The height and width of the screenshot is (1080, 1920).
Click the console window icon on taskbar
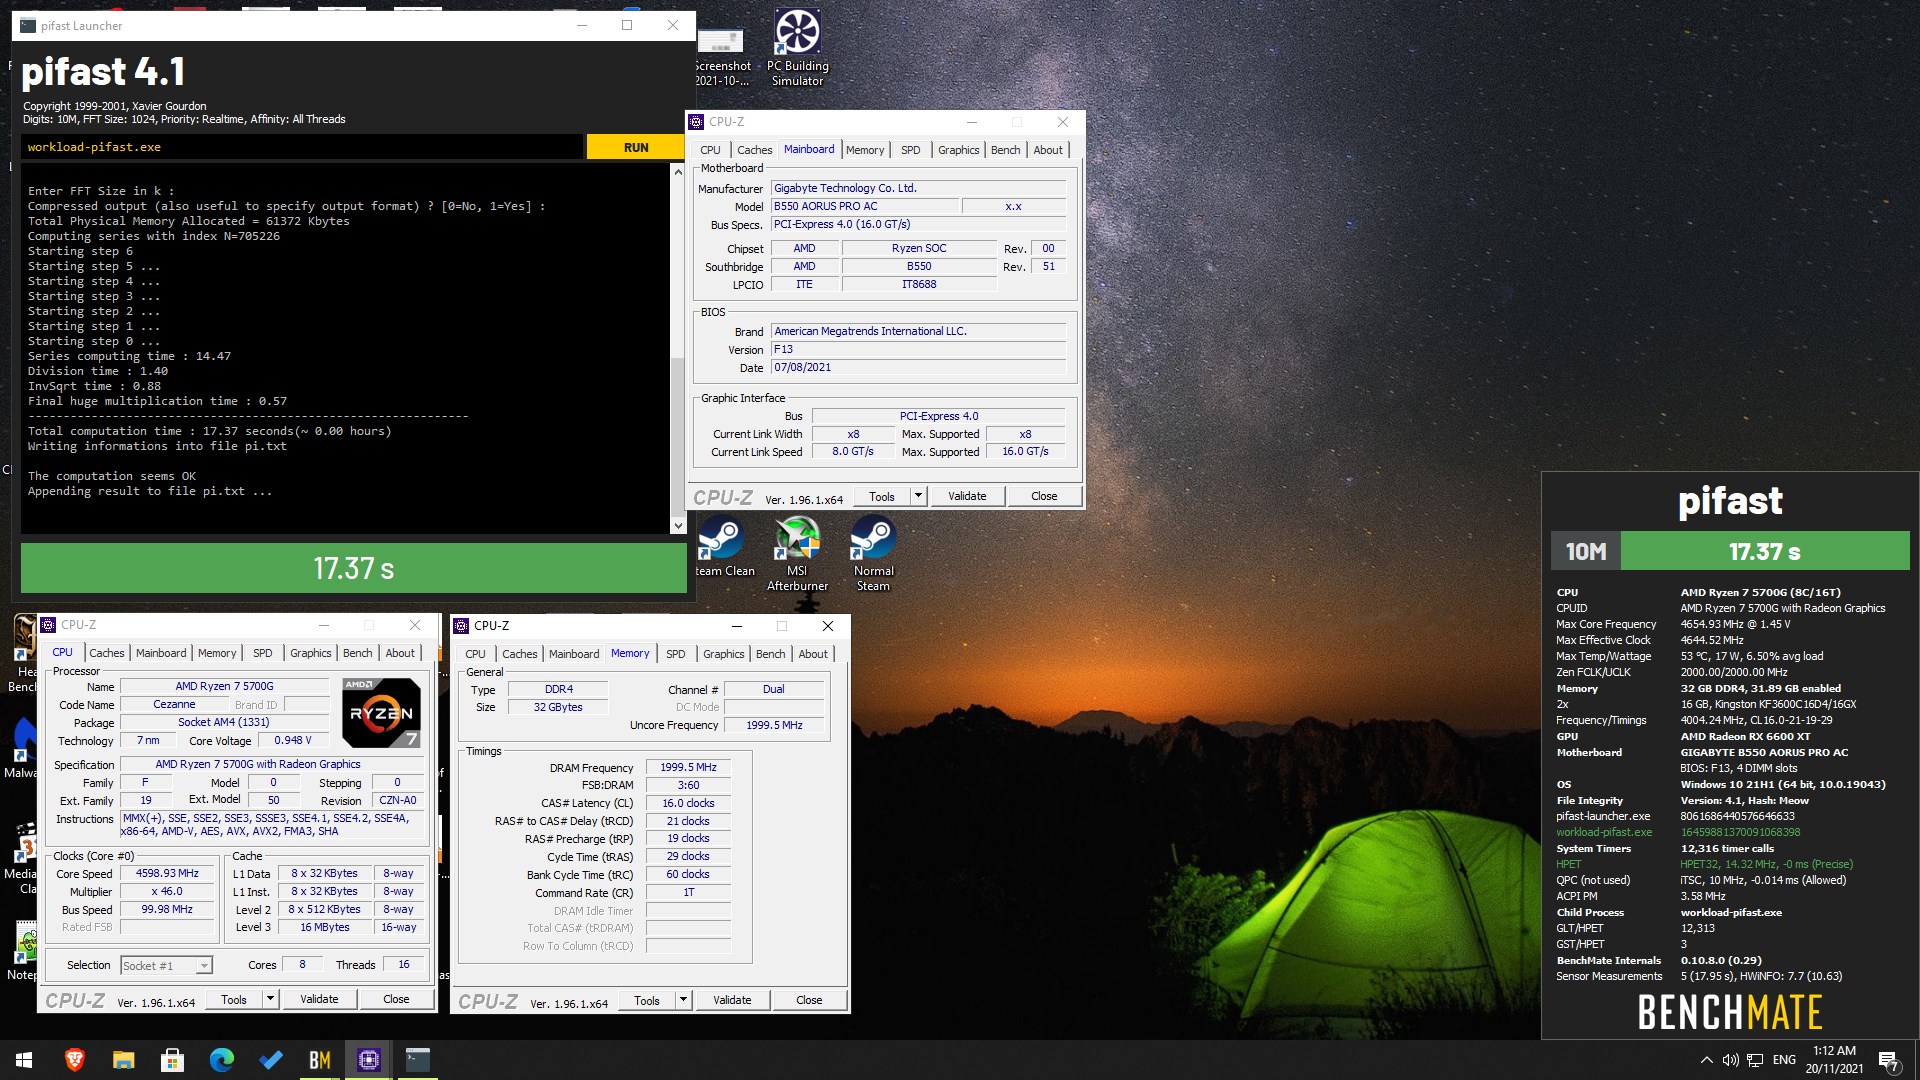[417, 1060]
